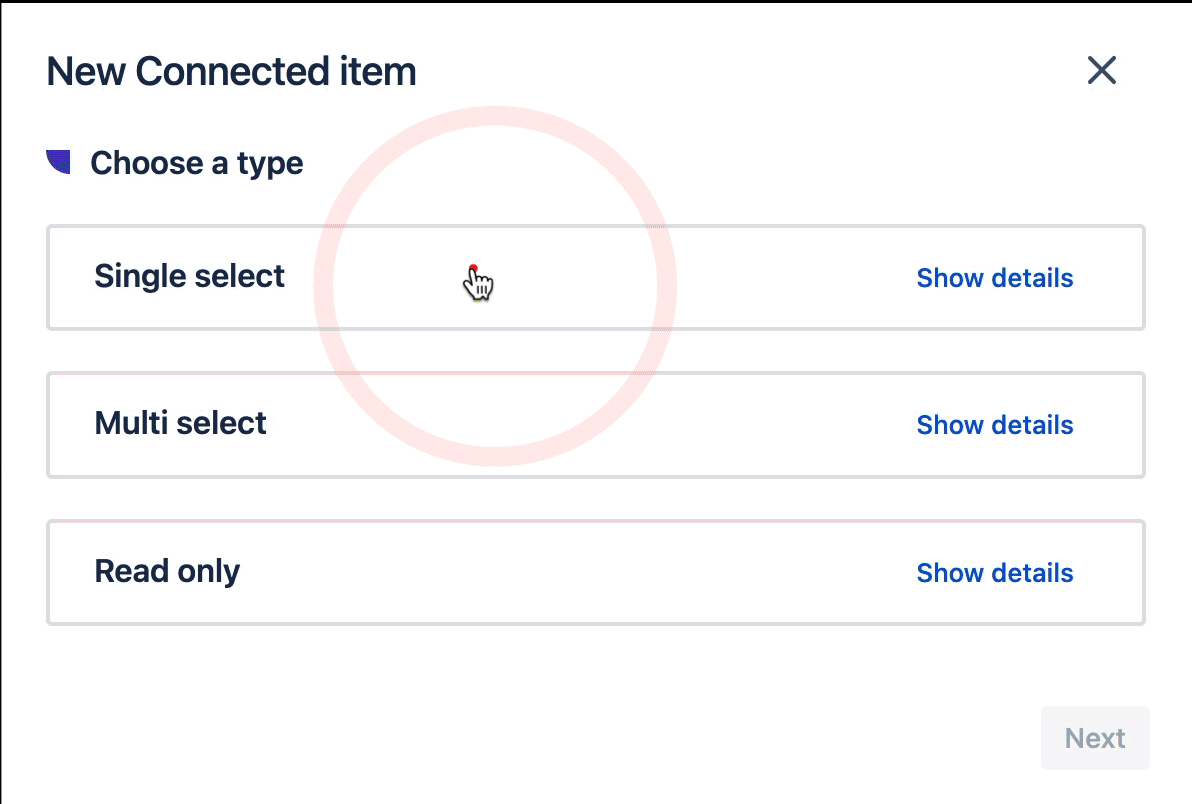Choose the Multi select type card
Image resolution: width=1192 pixels, height=804 pixels.
click(595, 424)
